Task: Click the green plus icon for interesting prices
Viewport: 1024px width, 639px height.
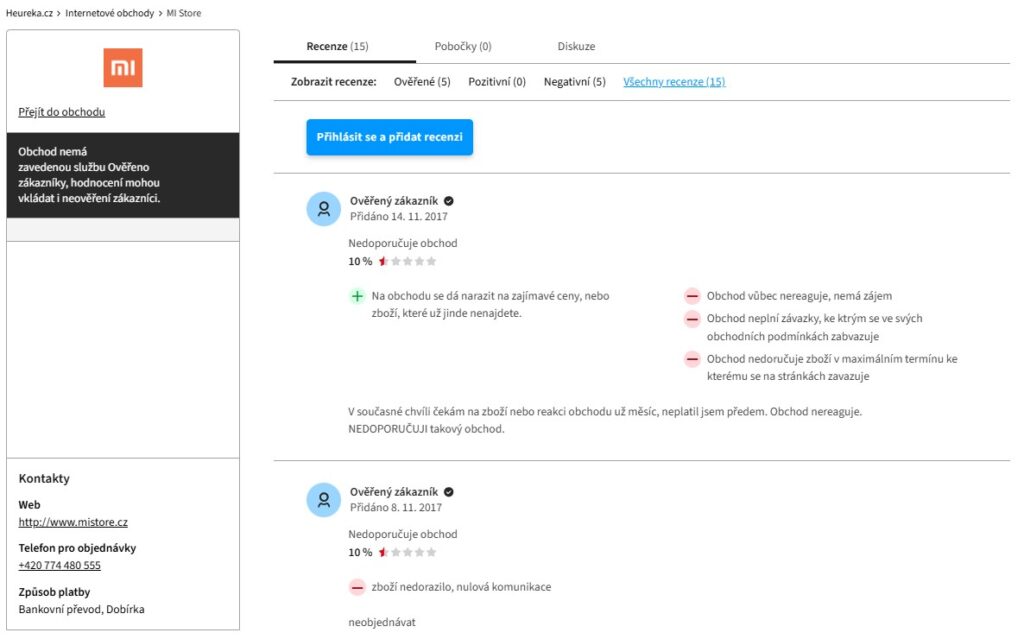Action: click(357, 296)
